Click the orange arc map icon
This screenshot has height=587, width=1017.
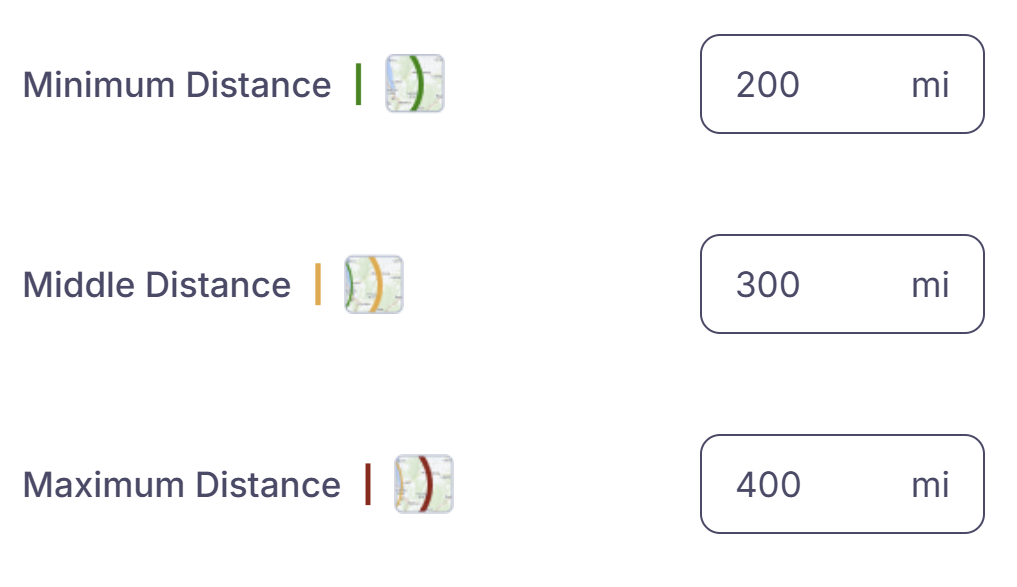(374, 284)
